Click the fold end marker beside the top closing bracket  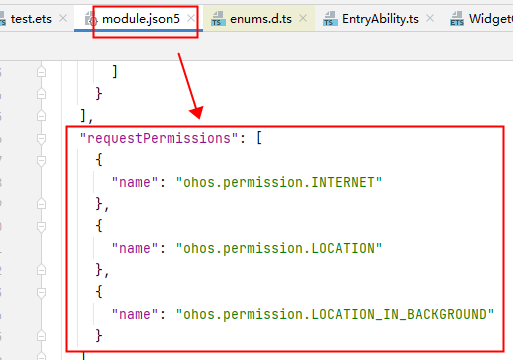(x=41, y=72)
